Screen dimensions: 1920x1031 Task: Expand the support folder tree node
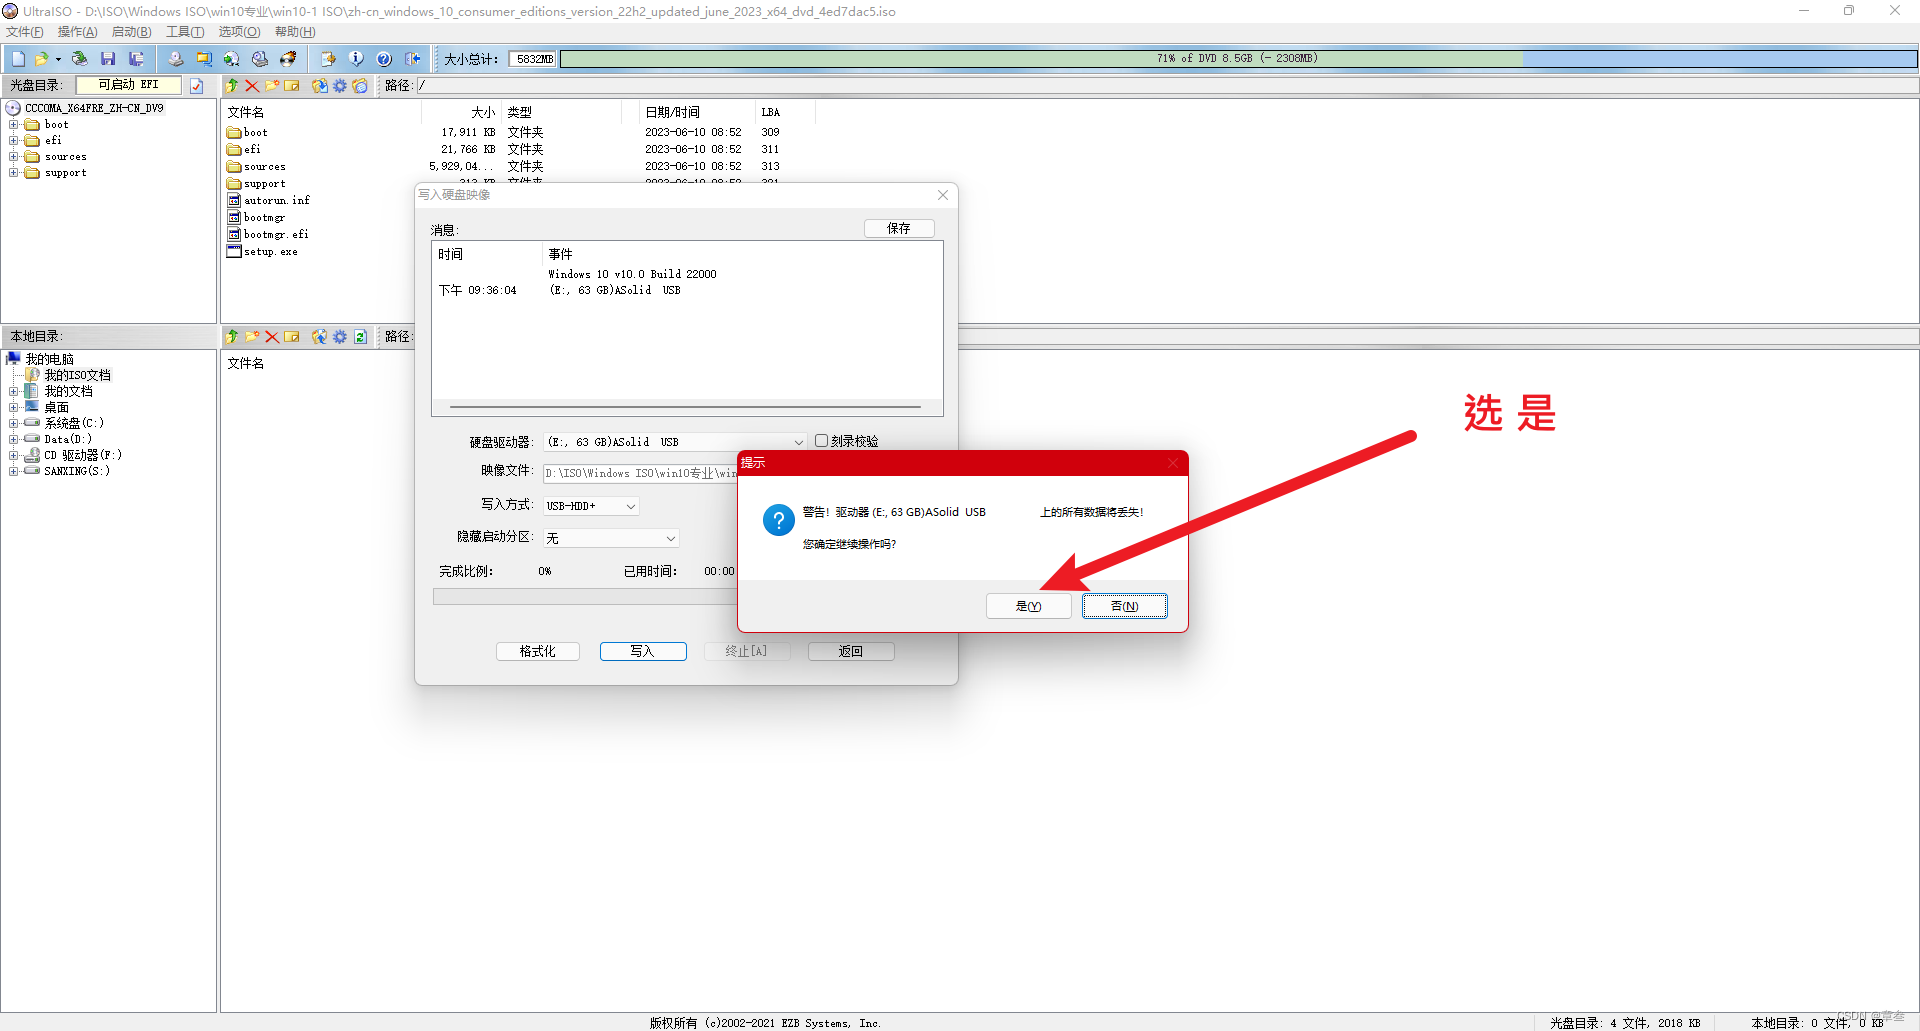[14, 173]
